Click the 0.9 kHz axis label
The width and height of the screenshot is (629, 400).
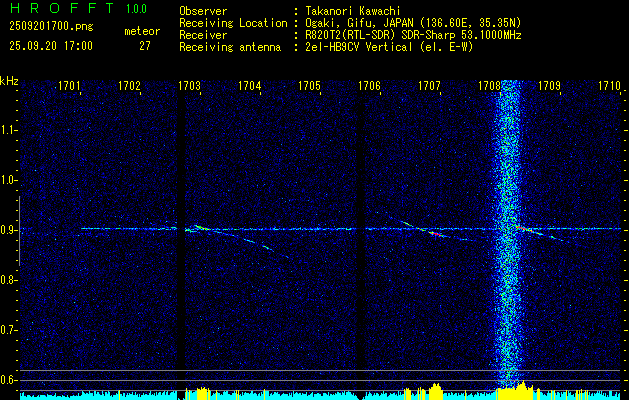tap(7, 230)
